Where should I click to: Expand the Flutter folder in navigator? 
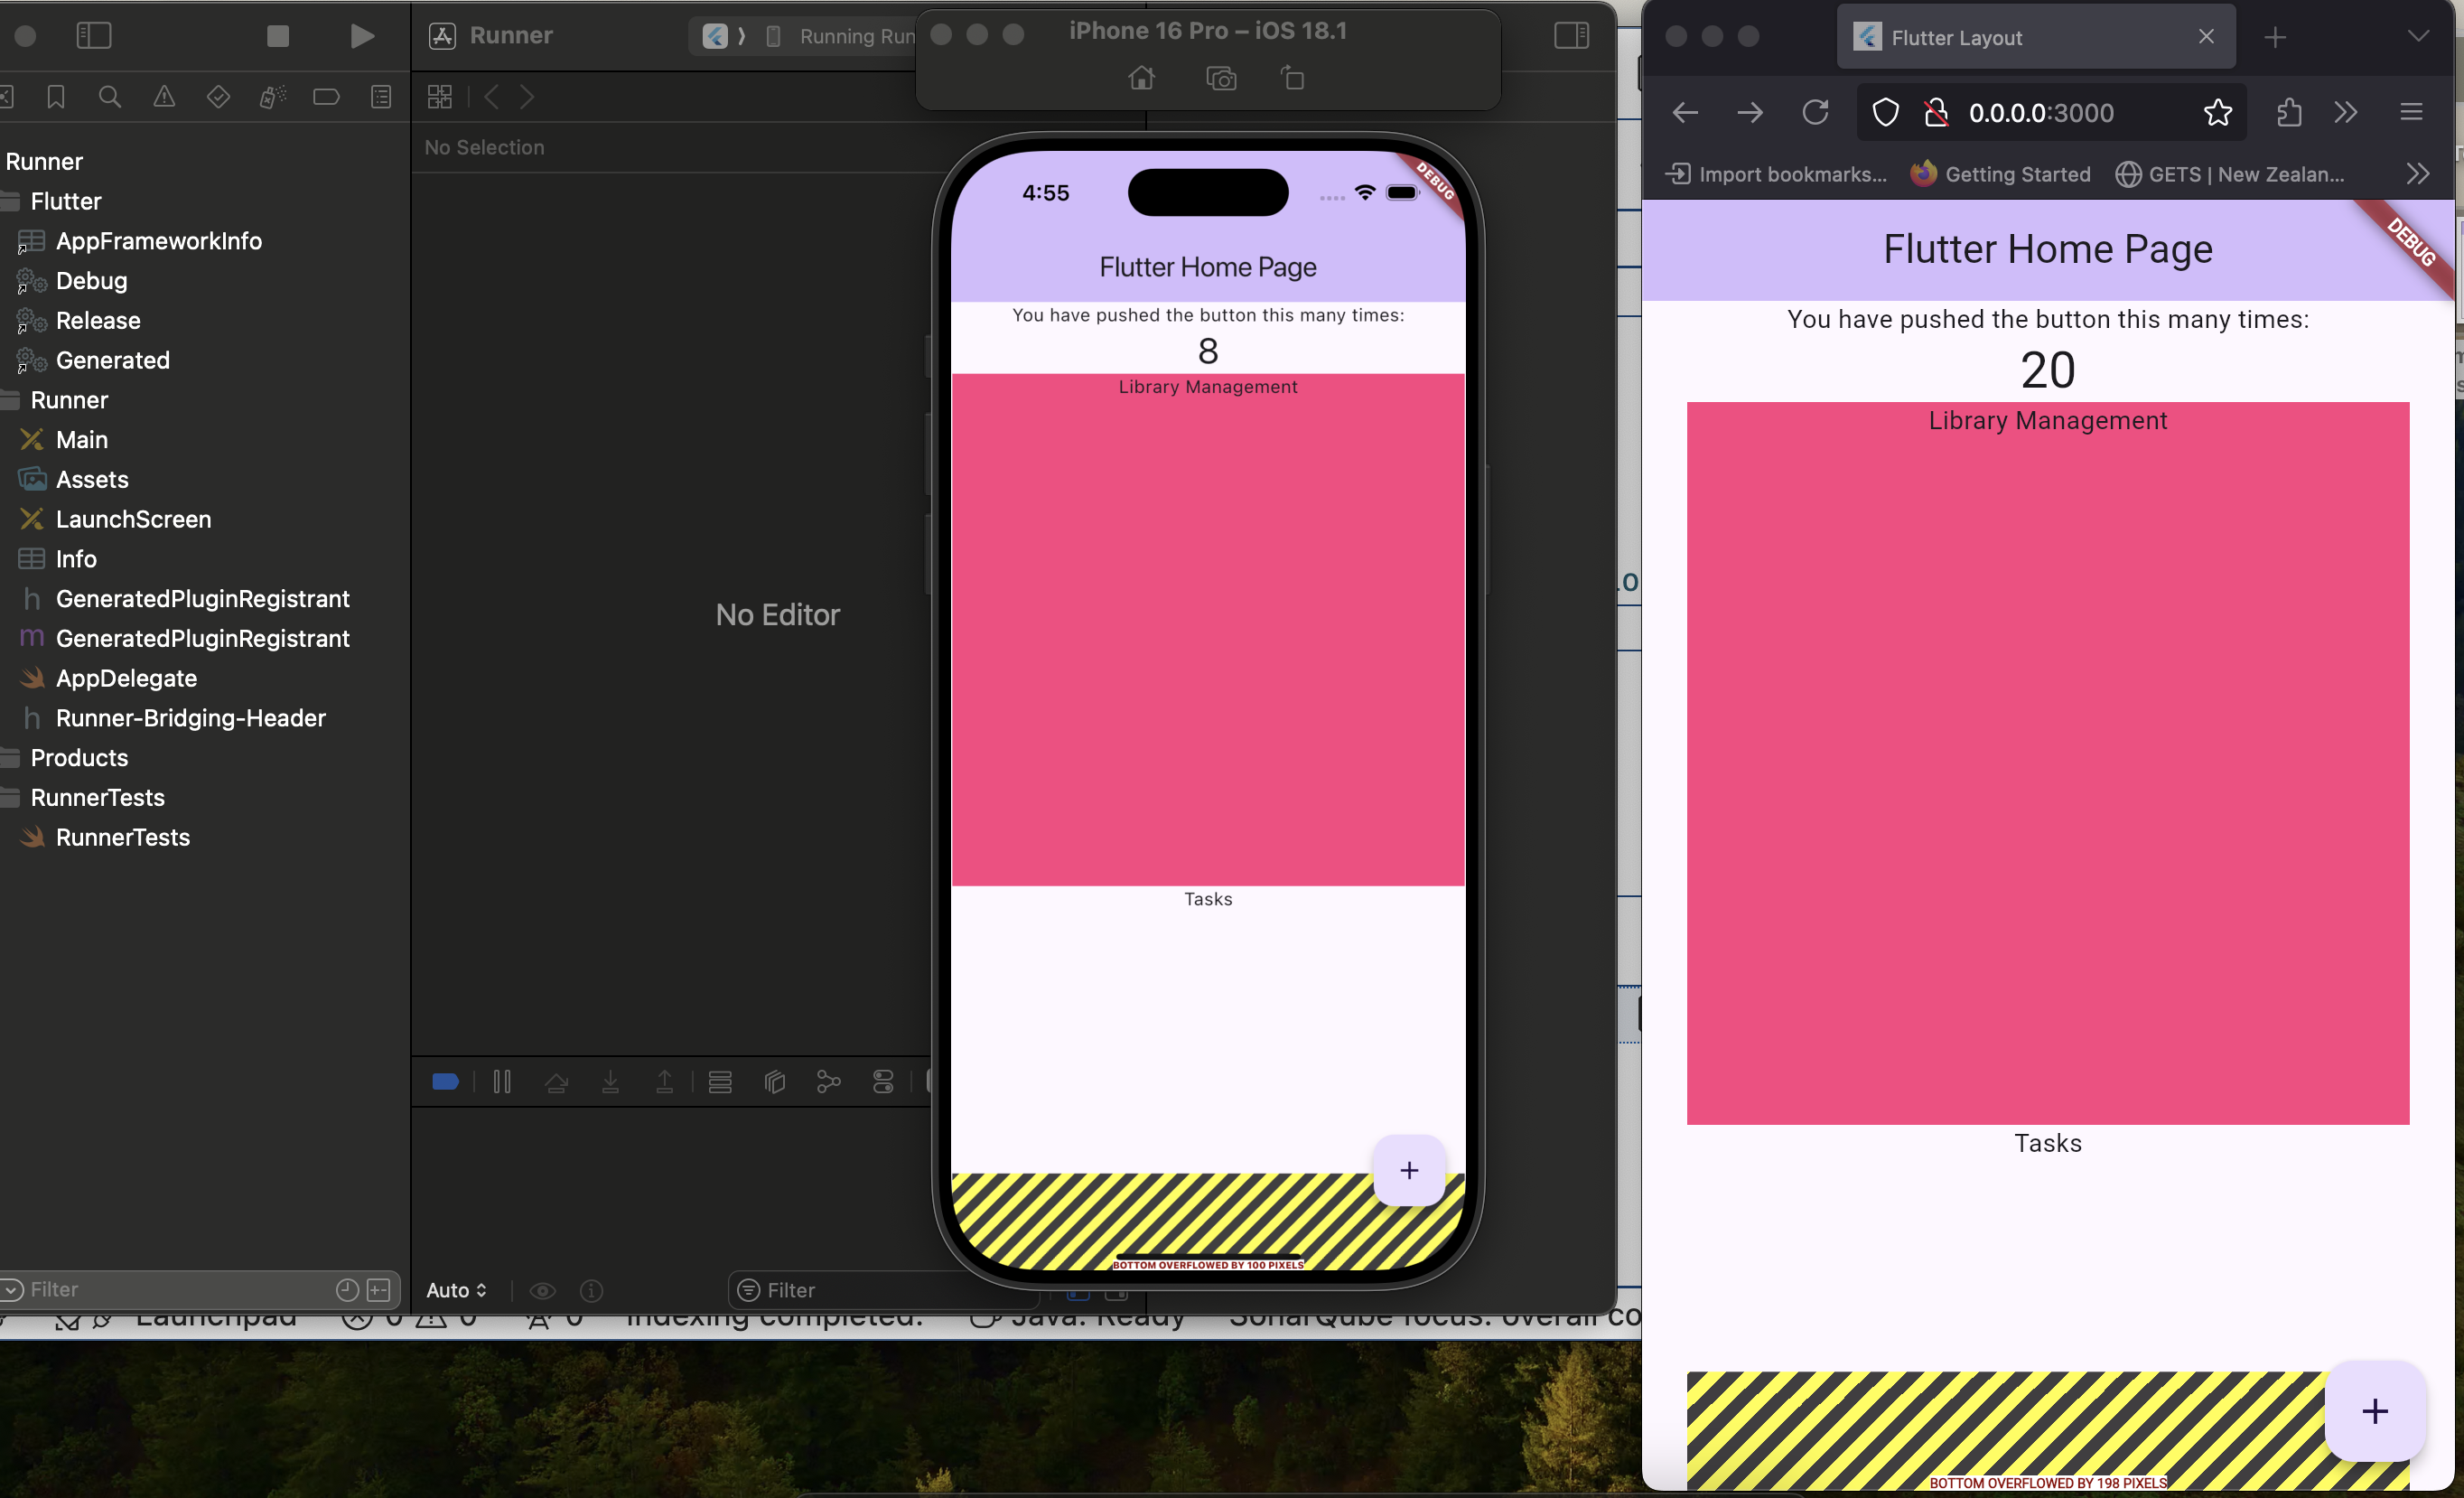coord(66,201)
